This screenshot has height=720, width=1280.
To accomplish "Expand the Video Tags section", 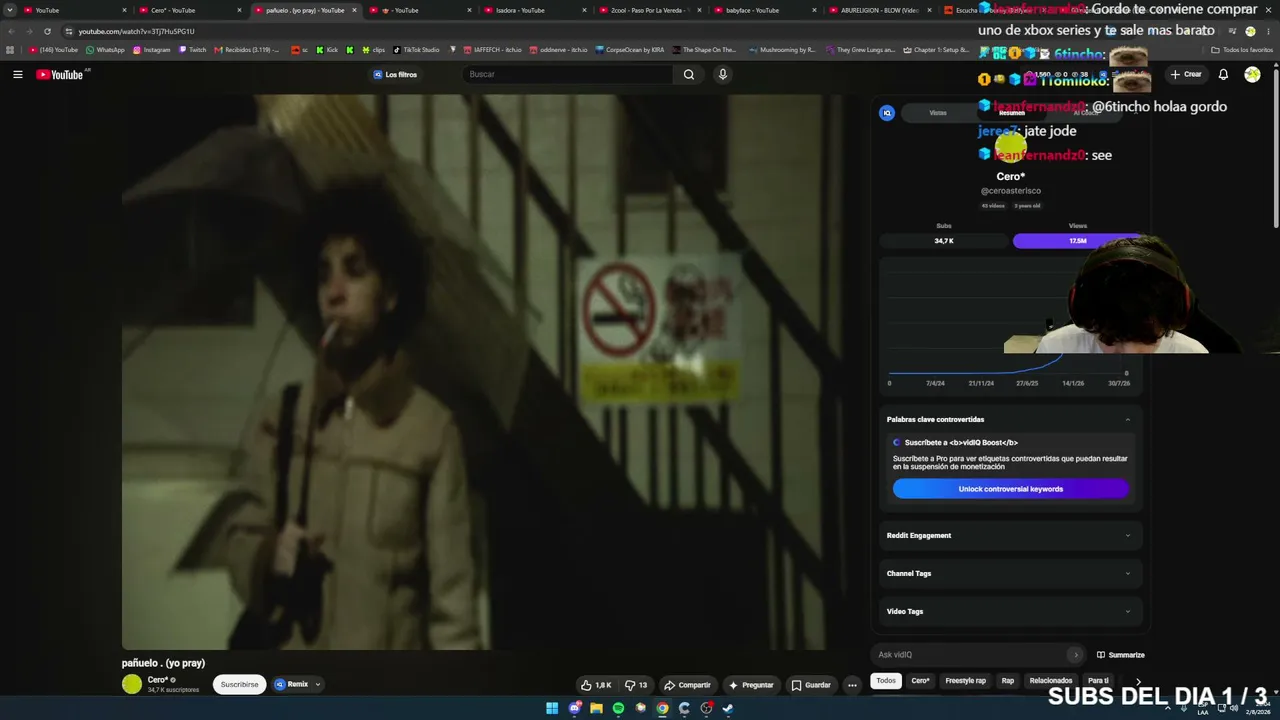I will (1128, 612).
